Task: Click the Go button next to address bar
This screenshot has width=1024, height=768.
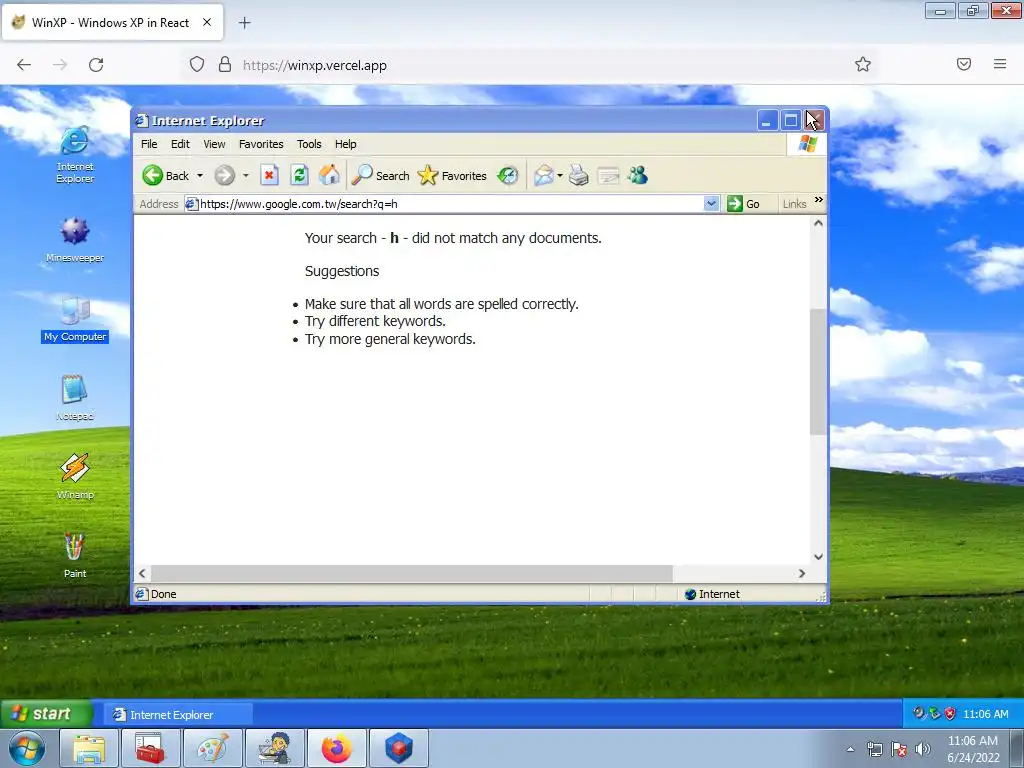Action: tap(744, 204)
